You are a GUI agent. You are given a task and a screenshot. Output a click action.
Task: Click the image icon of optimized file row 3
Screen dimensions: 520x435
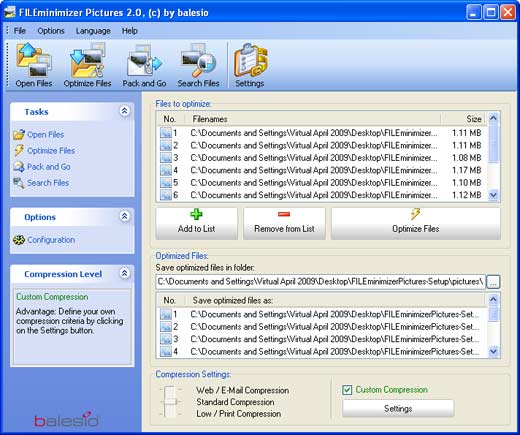pos(166,339)
